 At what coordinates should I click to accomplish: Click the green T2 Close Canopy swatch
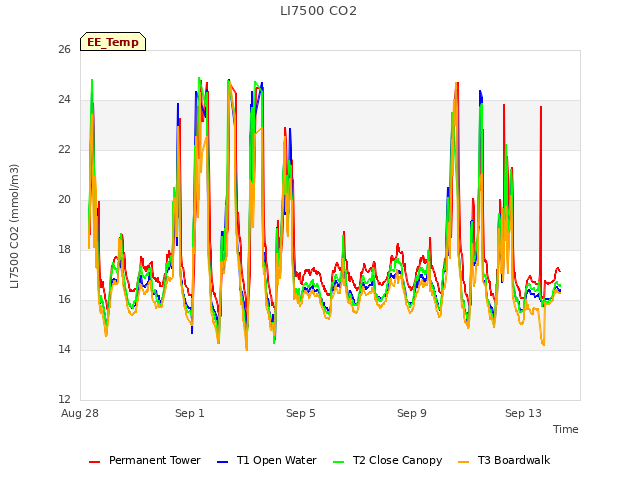click(x=338, y=462)
